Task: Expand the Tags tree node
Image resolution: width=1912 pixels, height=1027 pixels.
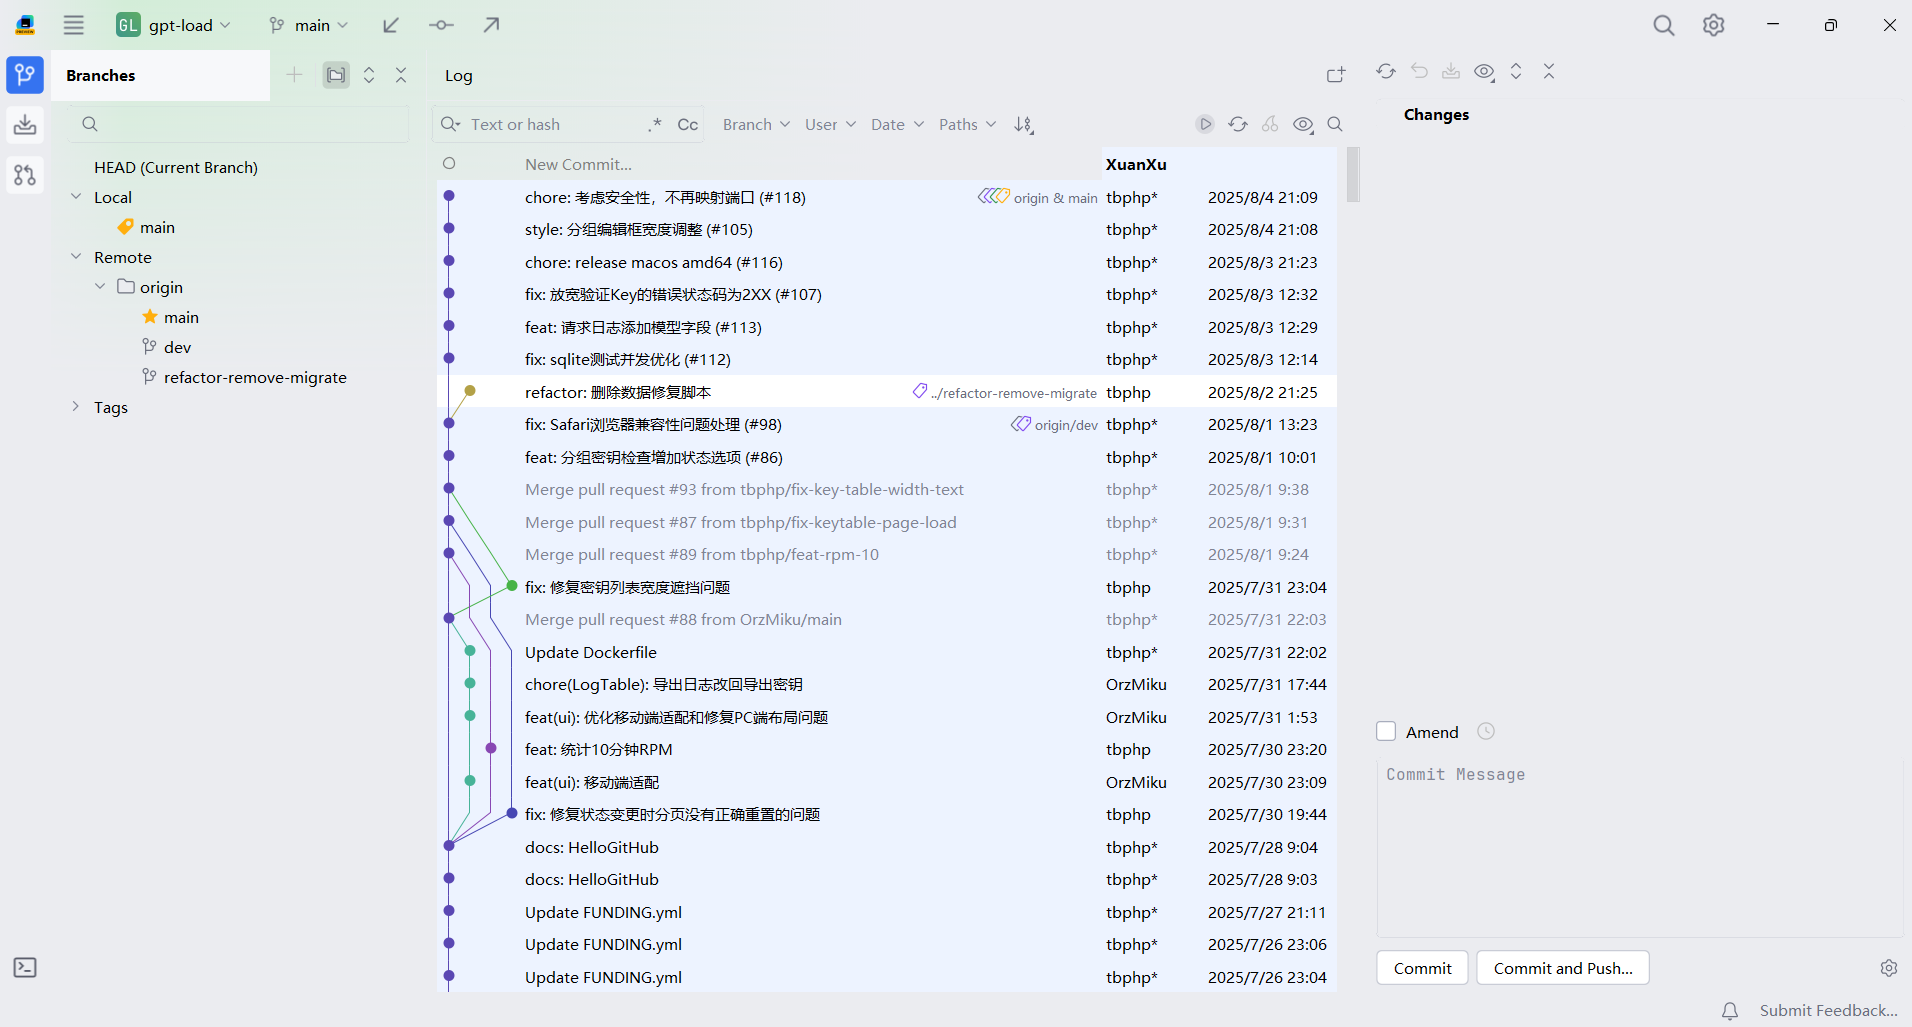Action: point(76,407)
